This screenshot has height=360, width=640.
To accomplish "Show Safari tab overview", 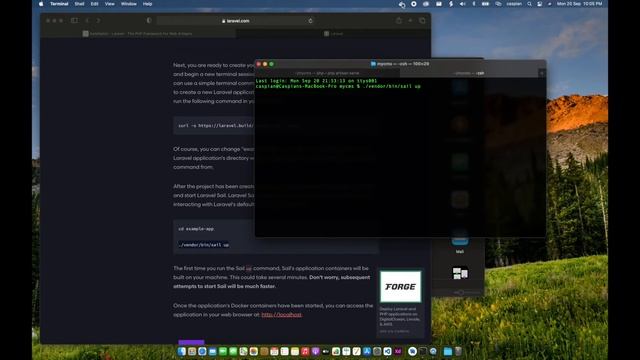I will click(422, 20).
